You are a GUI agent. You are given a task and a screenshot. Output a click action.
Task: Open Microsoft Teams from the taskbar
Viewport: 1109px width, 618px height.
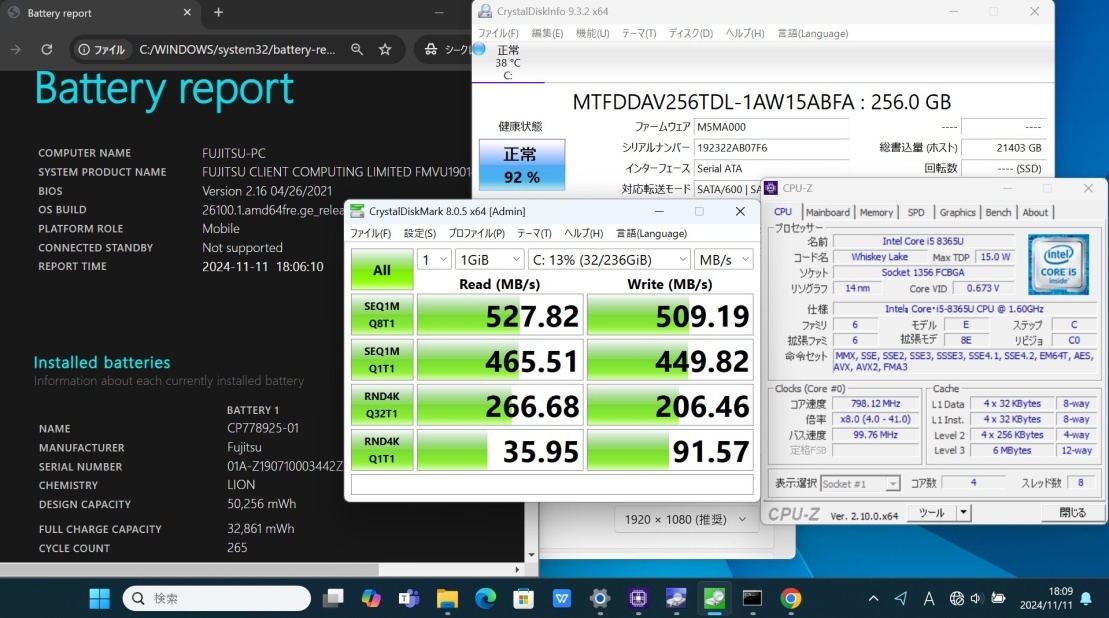[x=409, y=598]
